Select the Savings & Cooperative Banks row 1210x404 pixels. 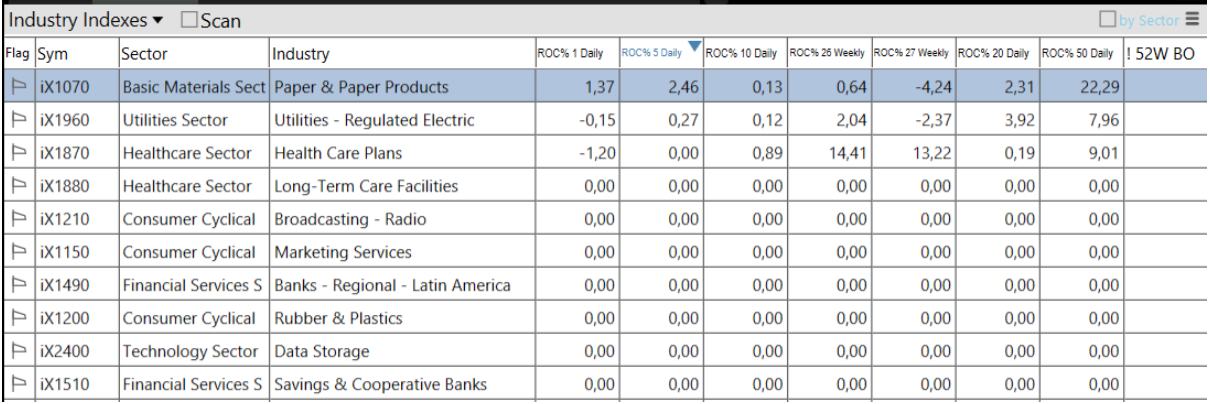coord(380,385)
